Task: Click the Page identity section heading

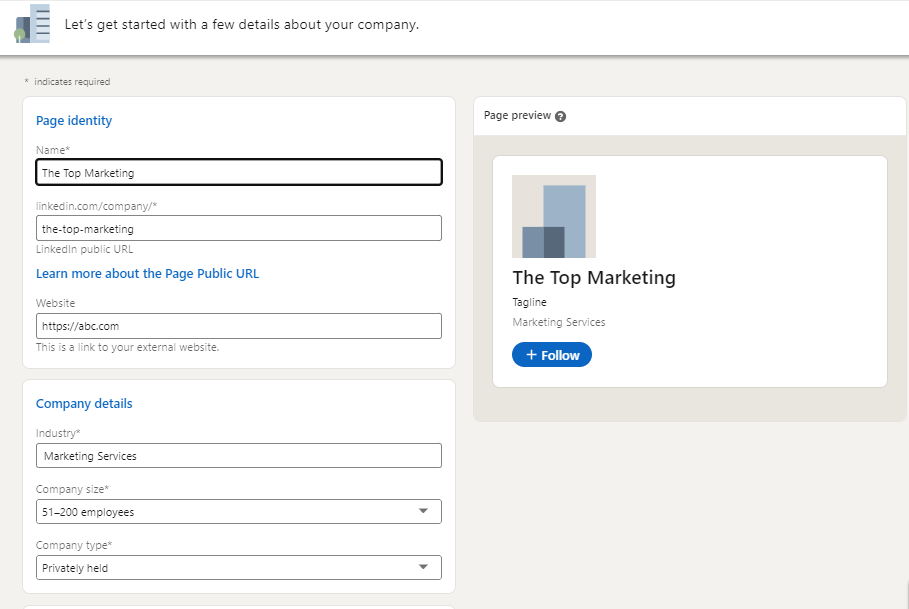Action: [x=74, y=121]
